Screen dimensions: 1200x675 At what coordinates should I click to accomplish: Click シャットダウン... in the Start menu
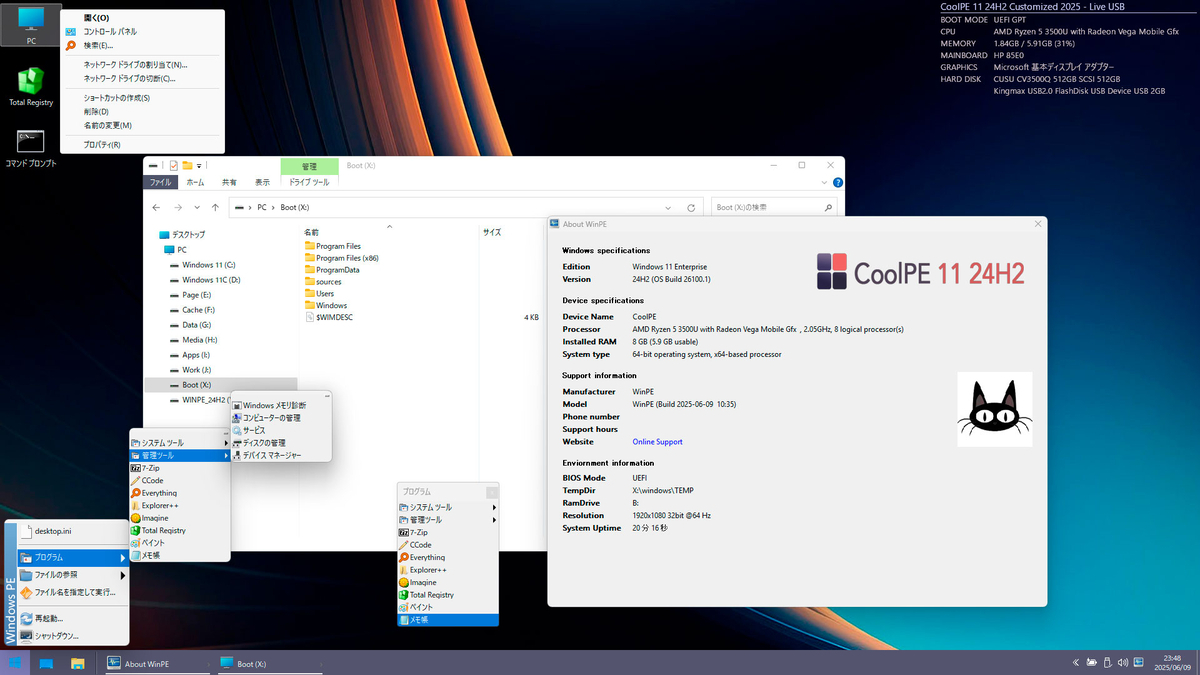click(74, 636)
